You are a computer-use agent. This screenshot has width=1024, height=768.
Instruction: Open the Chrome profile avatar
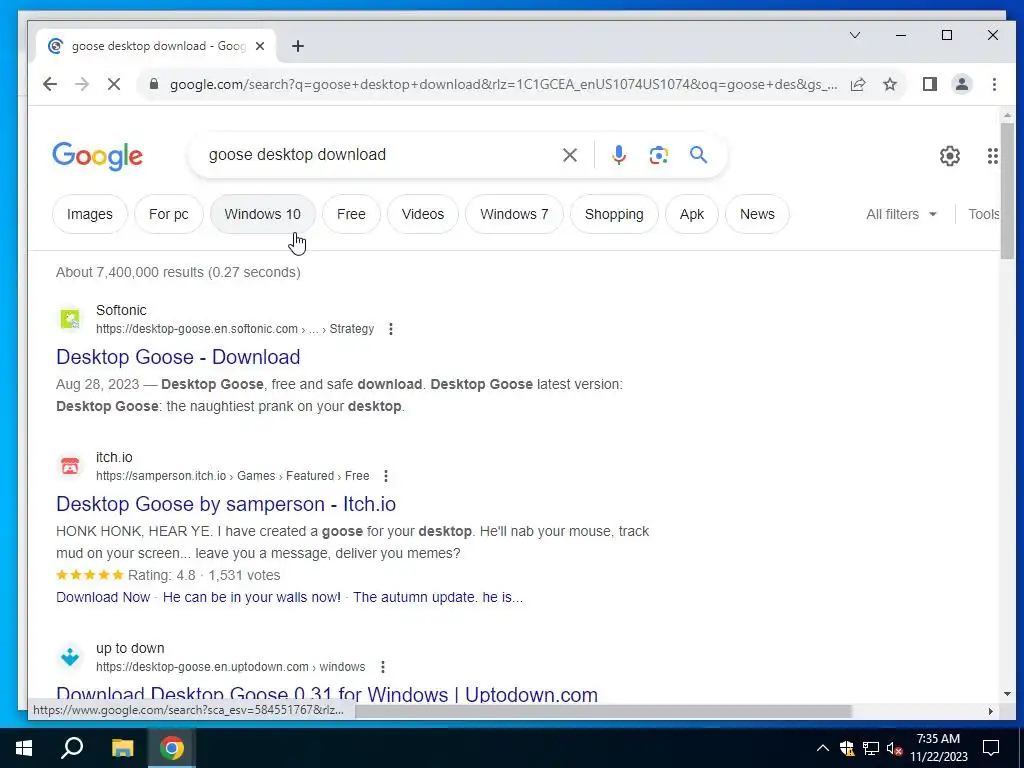(x=962, y=84)
